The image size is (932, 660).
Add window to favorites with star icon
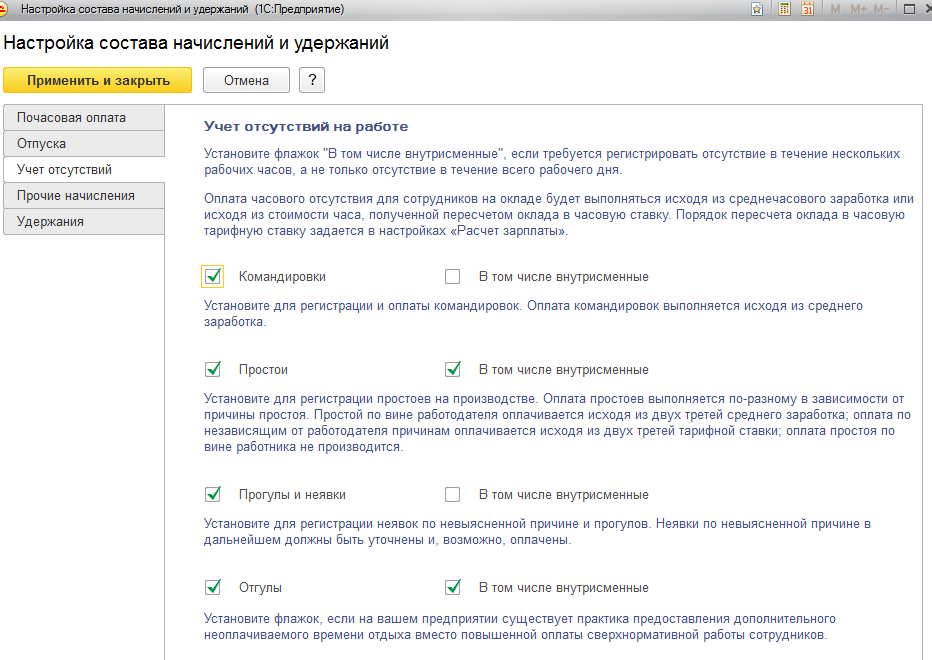click(x=757, y=10)
